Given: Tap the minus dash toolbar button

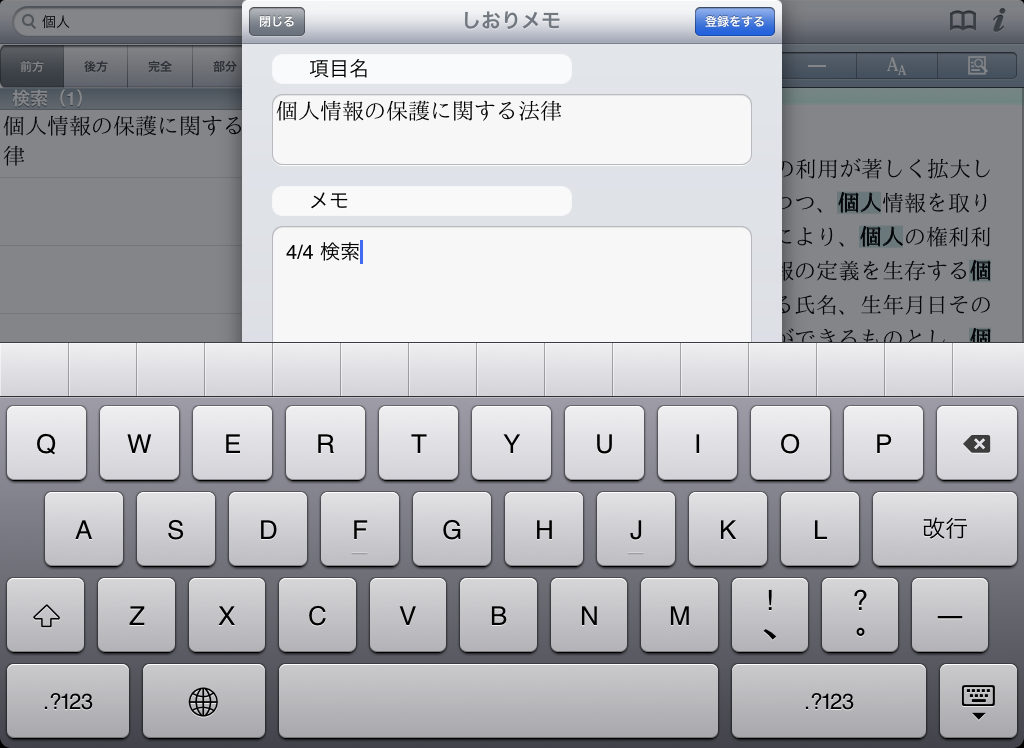Looking at the screenshot, I should pos(817,66).
